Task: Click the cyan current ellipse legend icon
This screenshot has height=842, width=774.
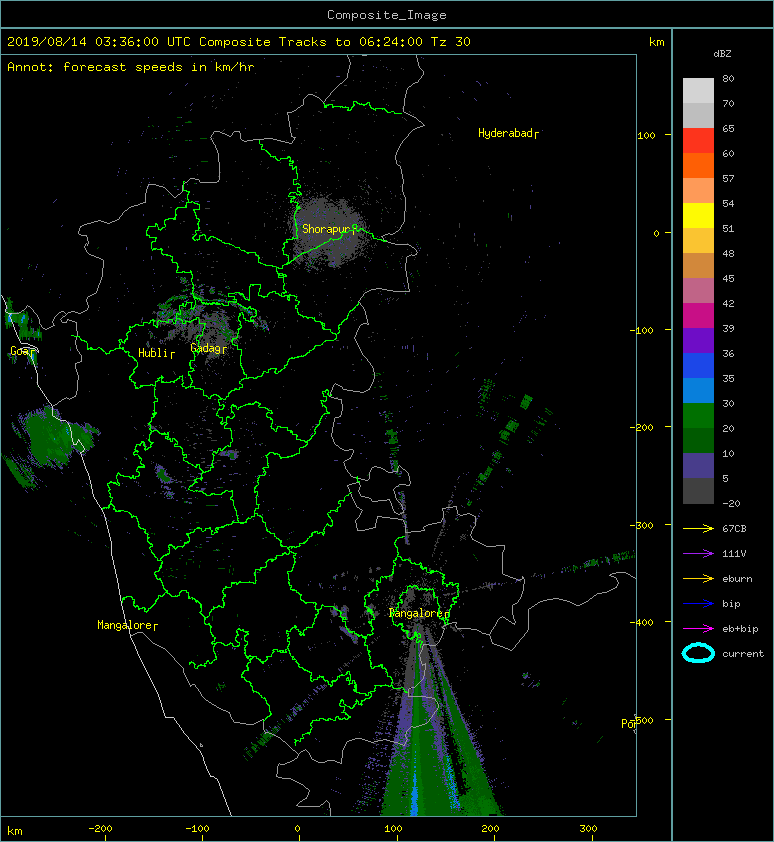Action: pyautogui.click(x=698, y=653)
